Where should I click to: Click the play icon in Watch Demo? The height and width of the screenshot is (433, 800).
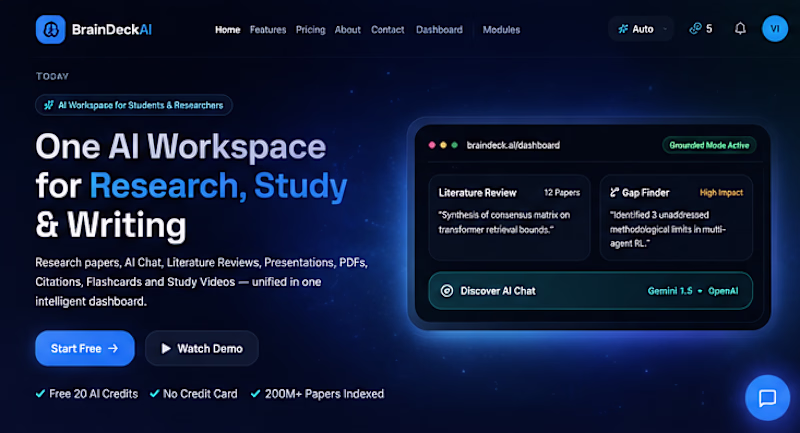click(166, 348)
